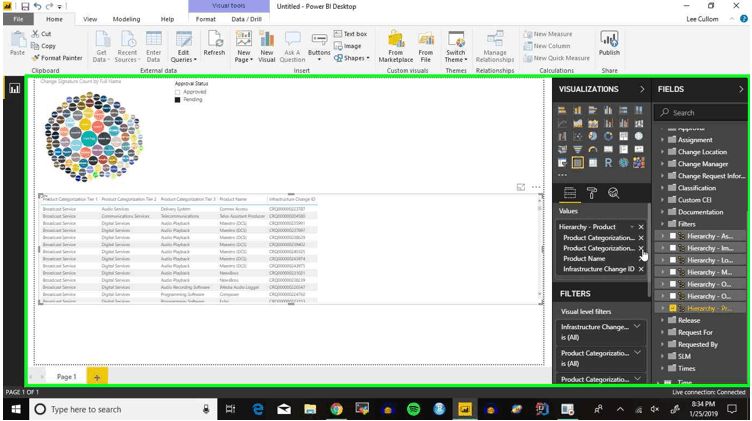The width and height of the screenshot is (752, 421).
Task: Open the File menu
Action: [18, 19]
